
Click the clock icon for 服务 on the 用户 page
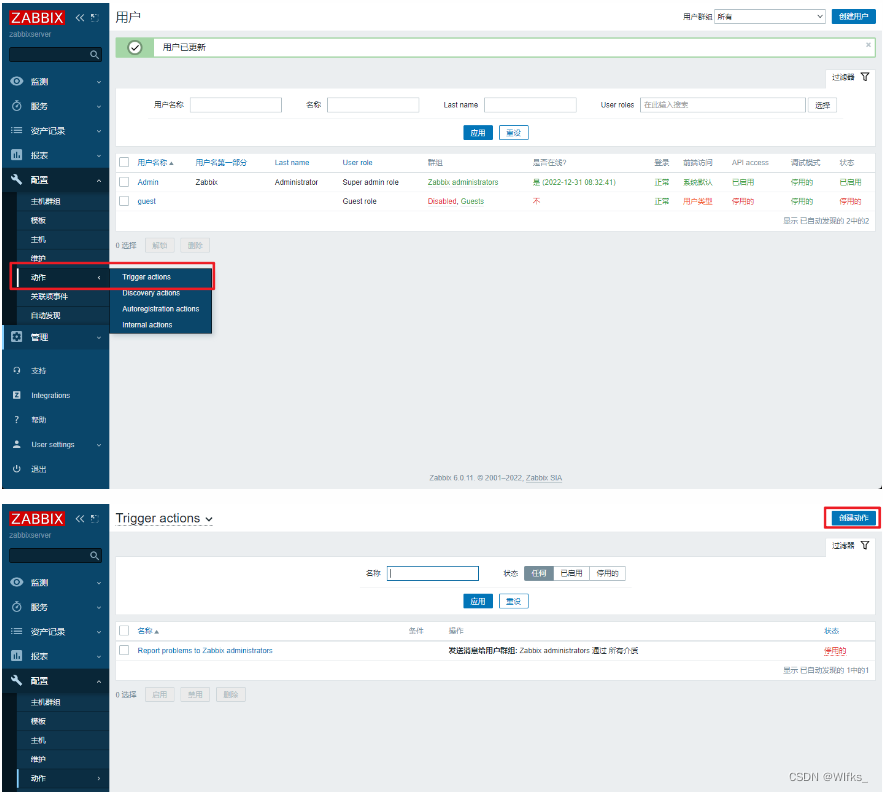[17, 106]
